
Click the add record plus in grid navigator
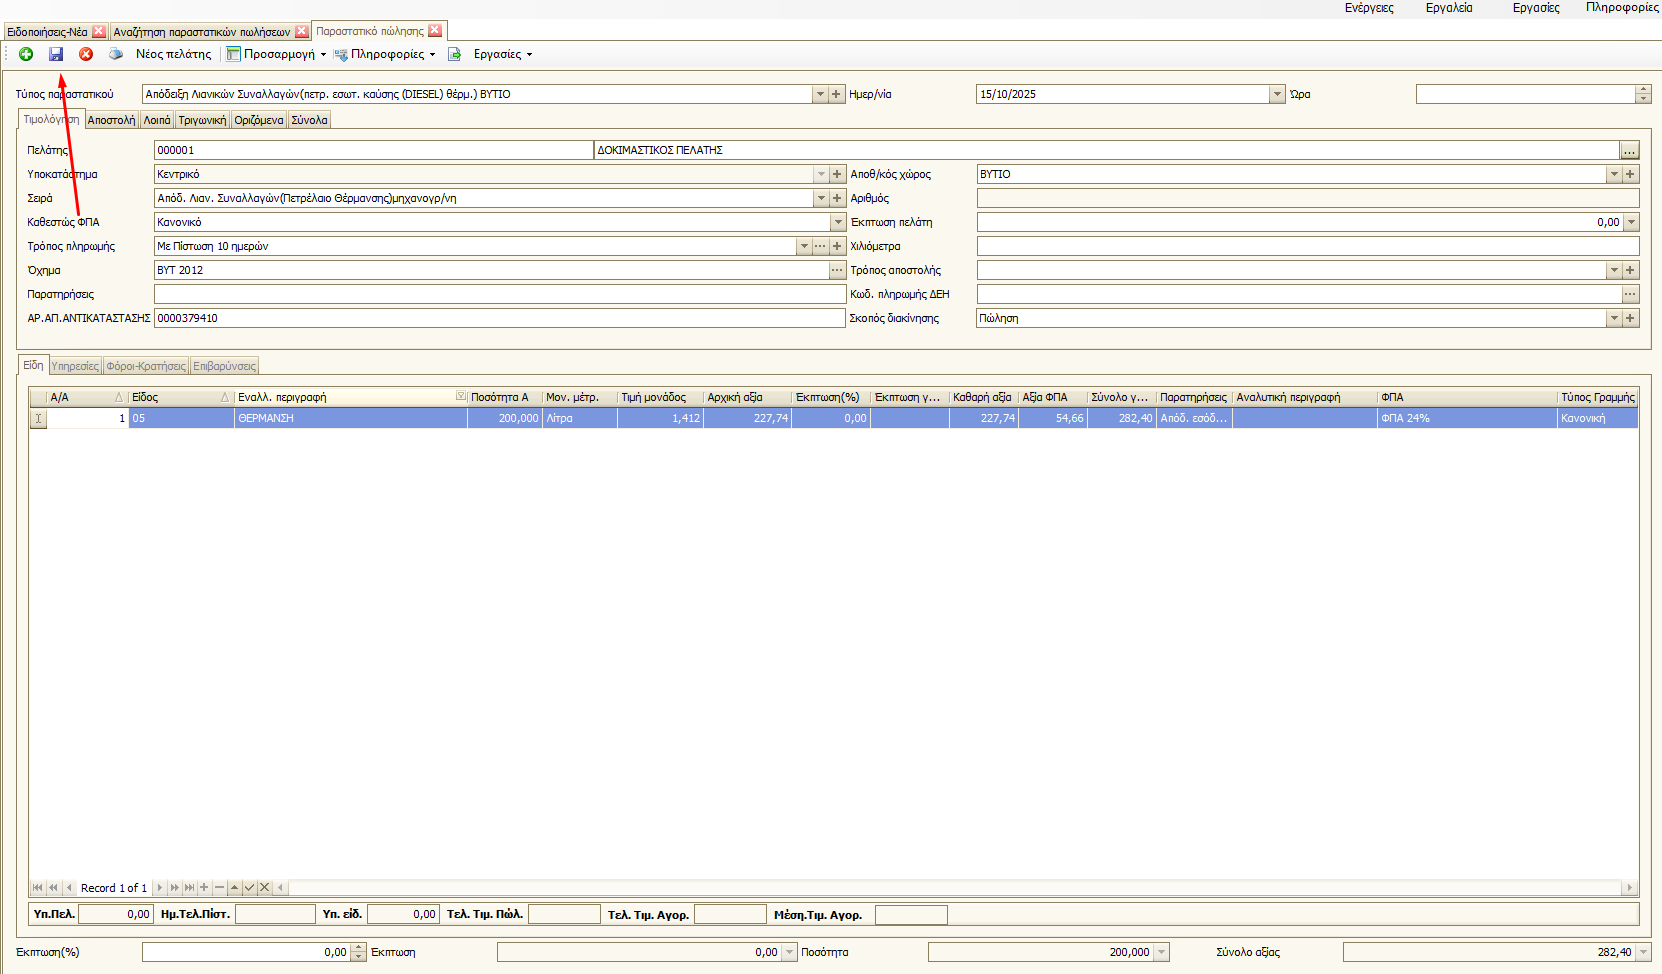[x=204, y=887]
